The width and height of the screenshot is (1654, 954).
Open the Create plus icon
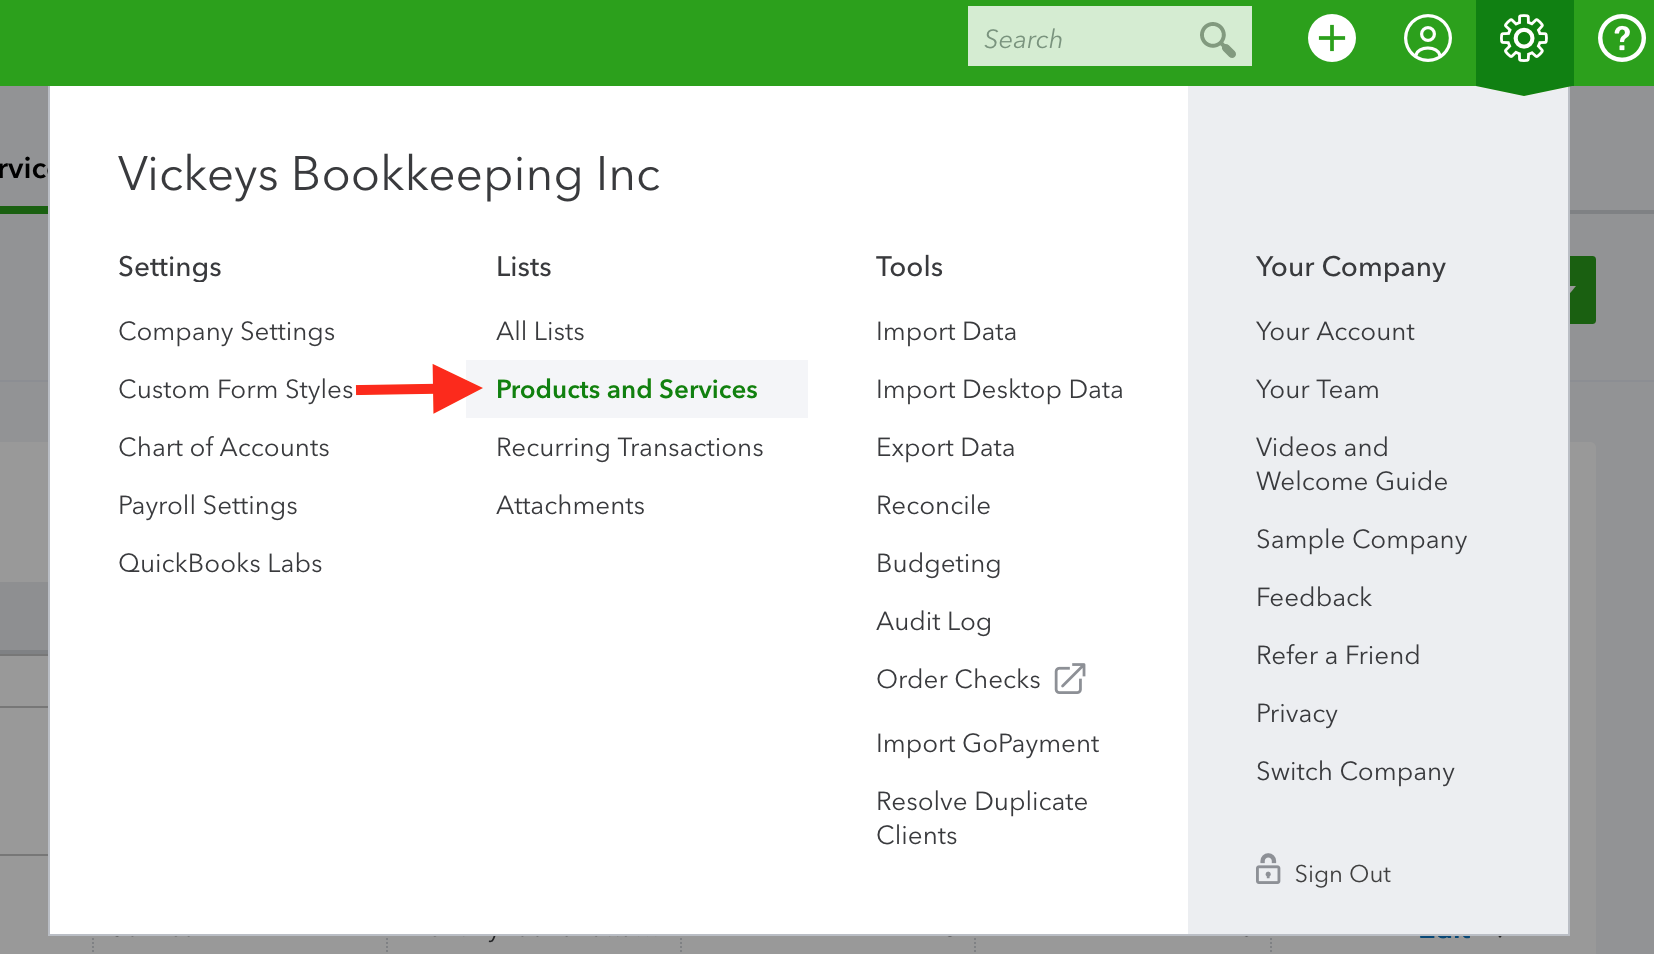pos(1331,39)
